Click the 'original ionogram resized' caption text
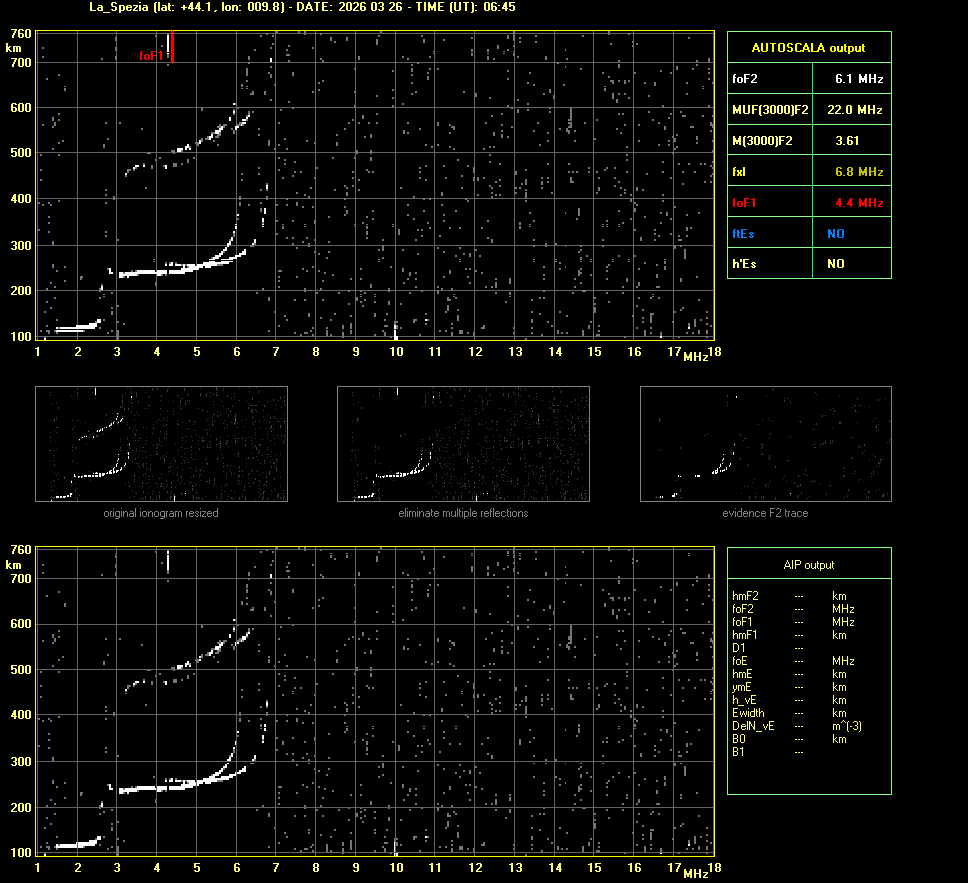Image resolution: width=968 pixels, height=883 pixels. tap(161, 513)
